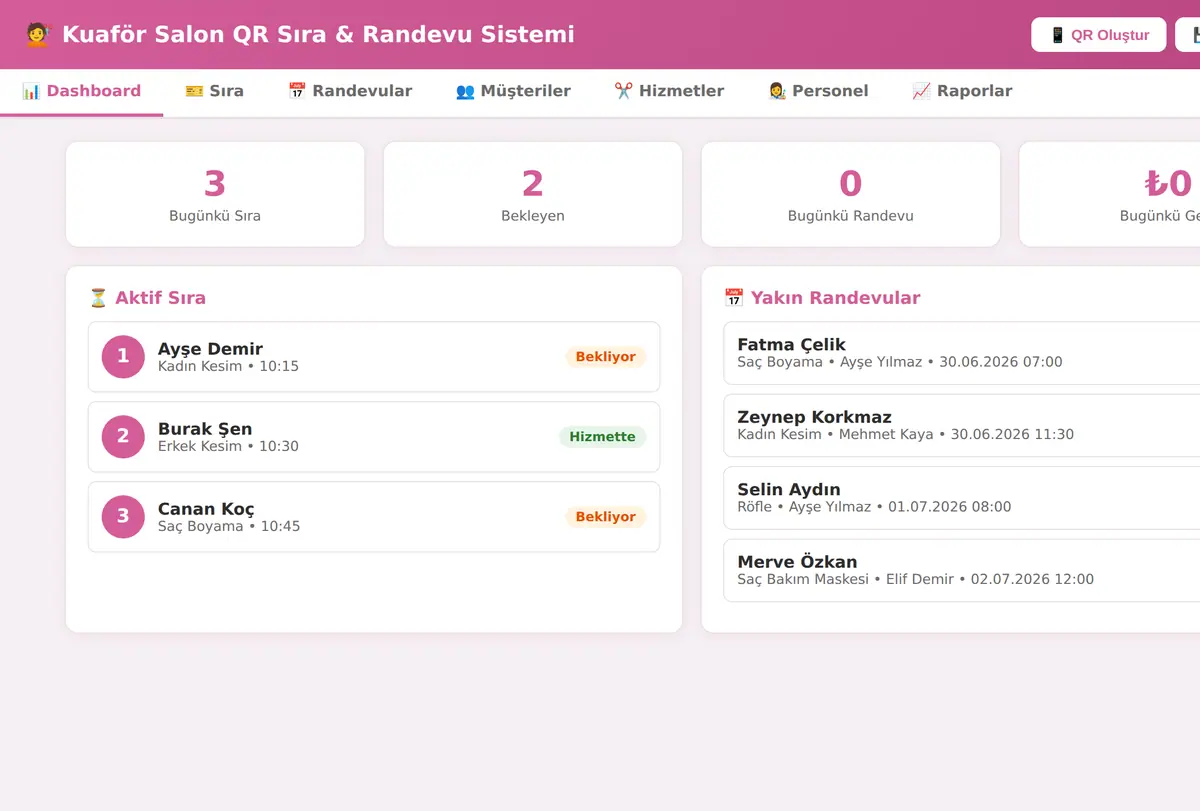Click queue number 1 badge for Ayşe Demir
This screenshot has width=1200, height=811.
point(123,357)
